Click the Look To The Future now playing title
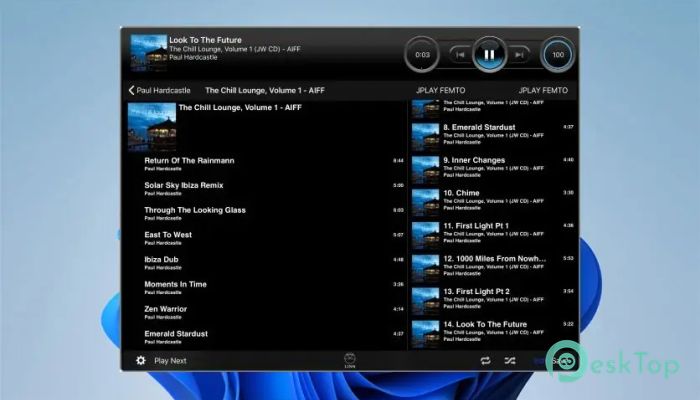 (205, 40)
